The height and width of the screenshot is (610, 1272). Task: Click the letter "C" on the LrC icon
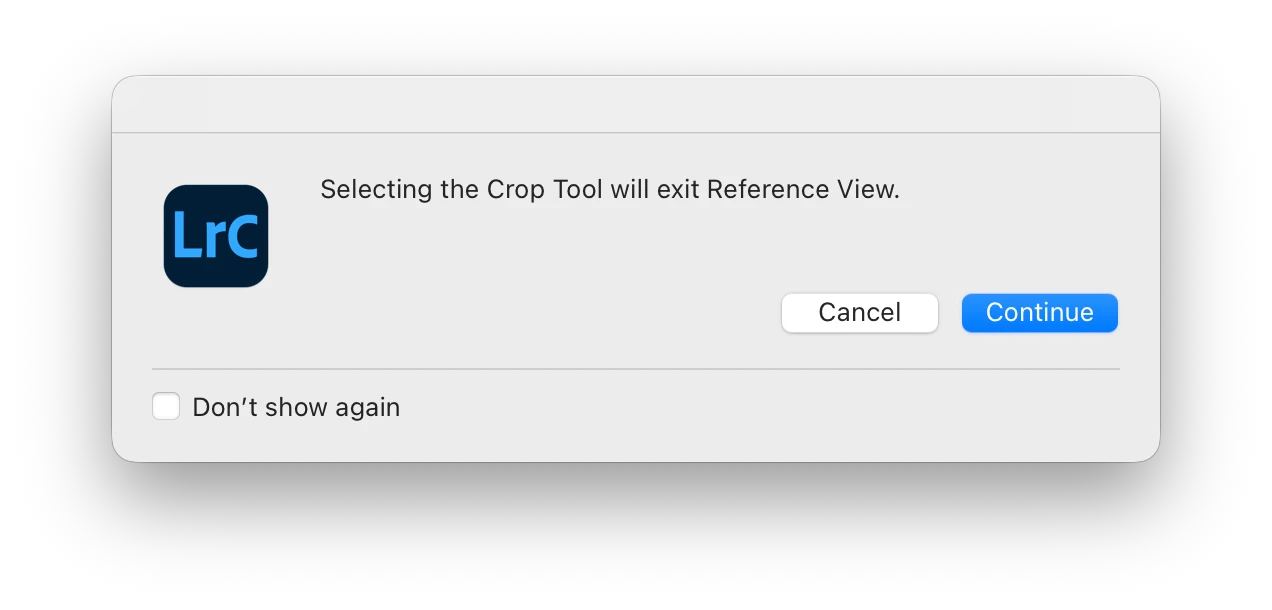[241, 236]
